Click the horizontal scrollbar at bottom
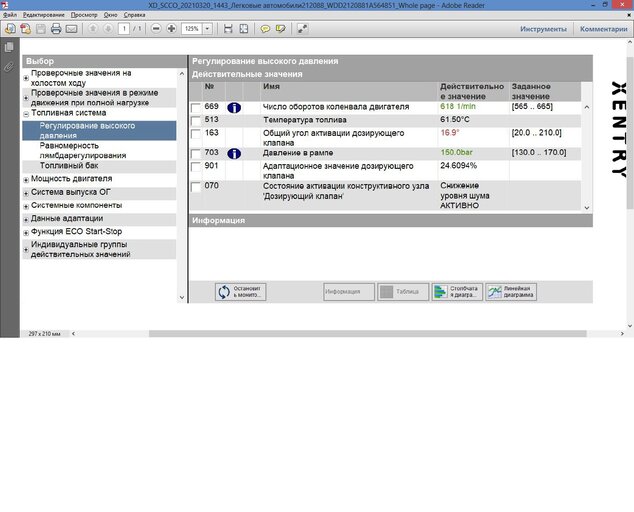Viewport: 634px width, 512px height. 368,334
